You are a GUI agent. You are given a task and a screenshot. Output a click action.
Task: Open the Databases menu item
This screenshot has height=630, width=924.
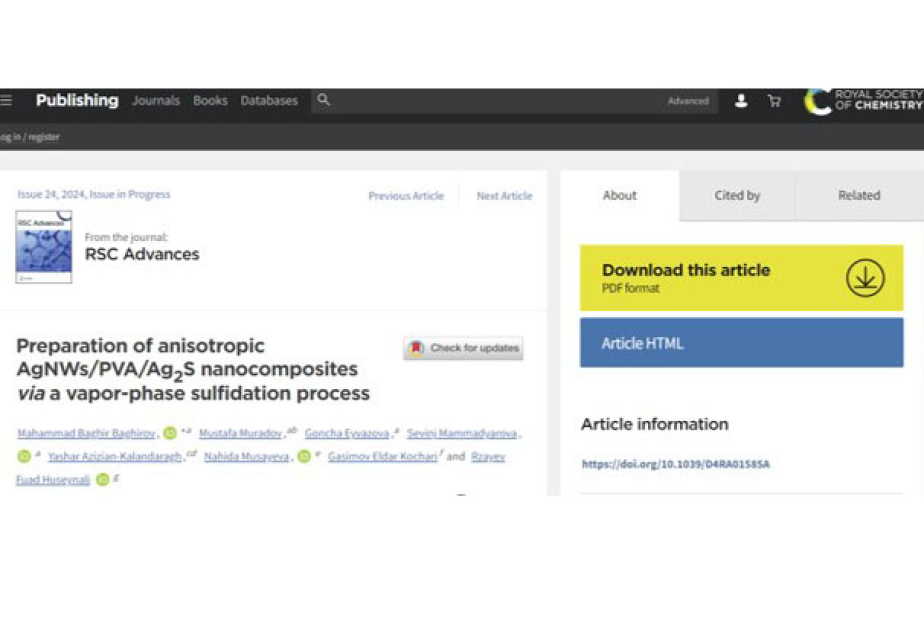269,101
